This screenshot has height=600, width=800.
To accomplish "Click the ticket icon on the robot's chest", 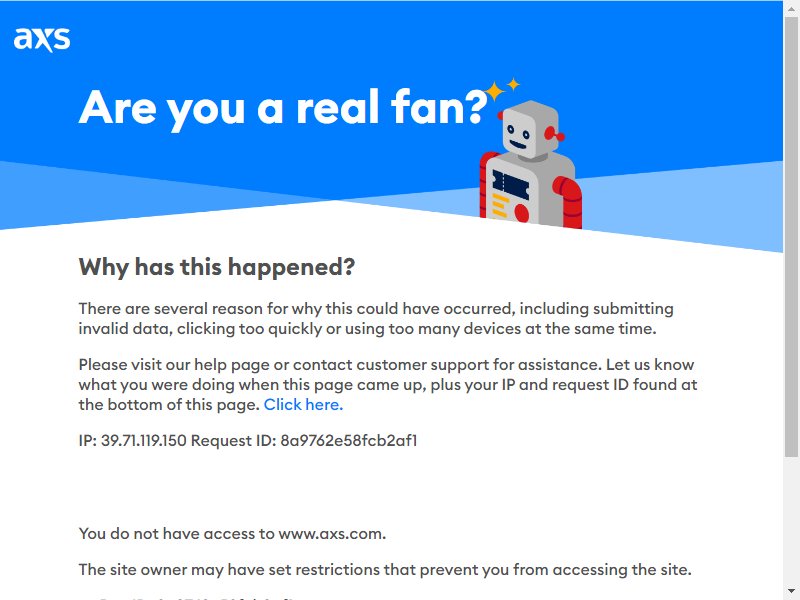I will pyautogui.click(x=510, y=184).
